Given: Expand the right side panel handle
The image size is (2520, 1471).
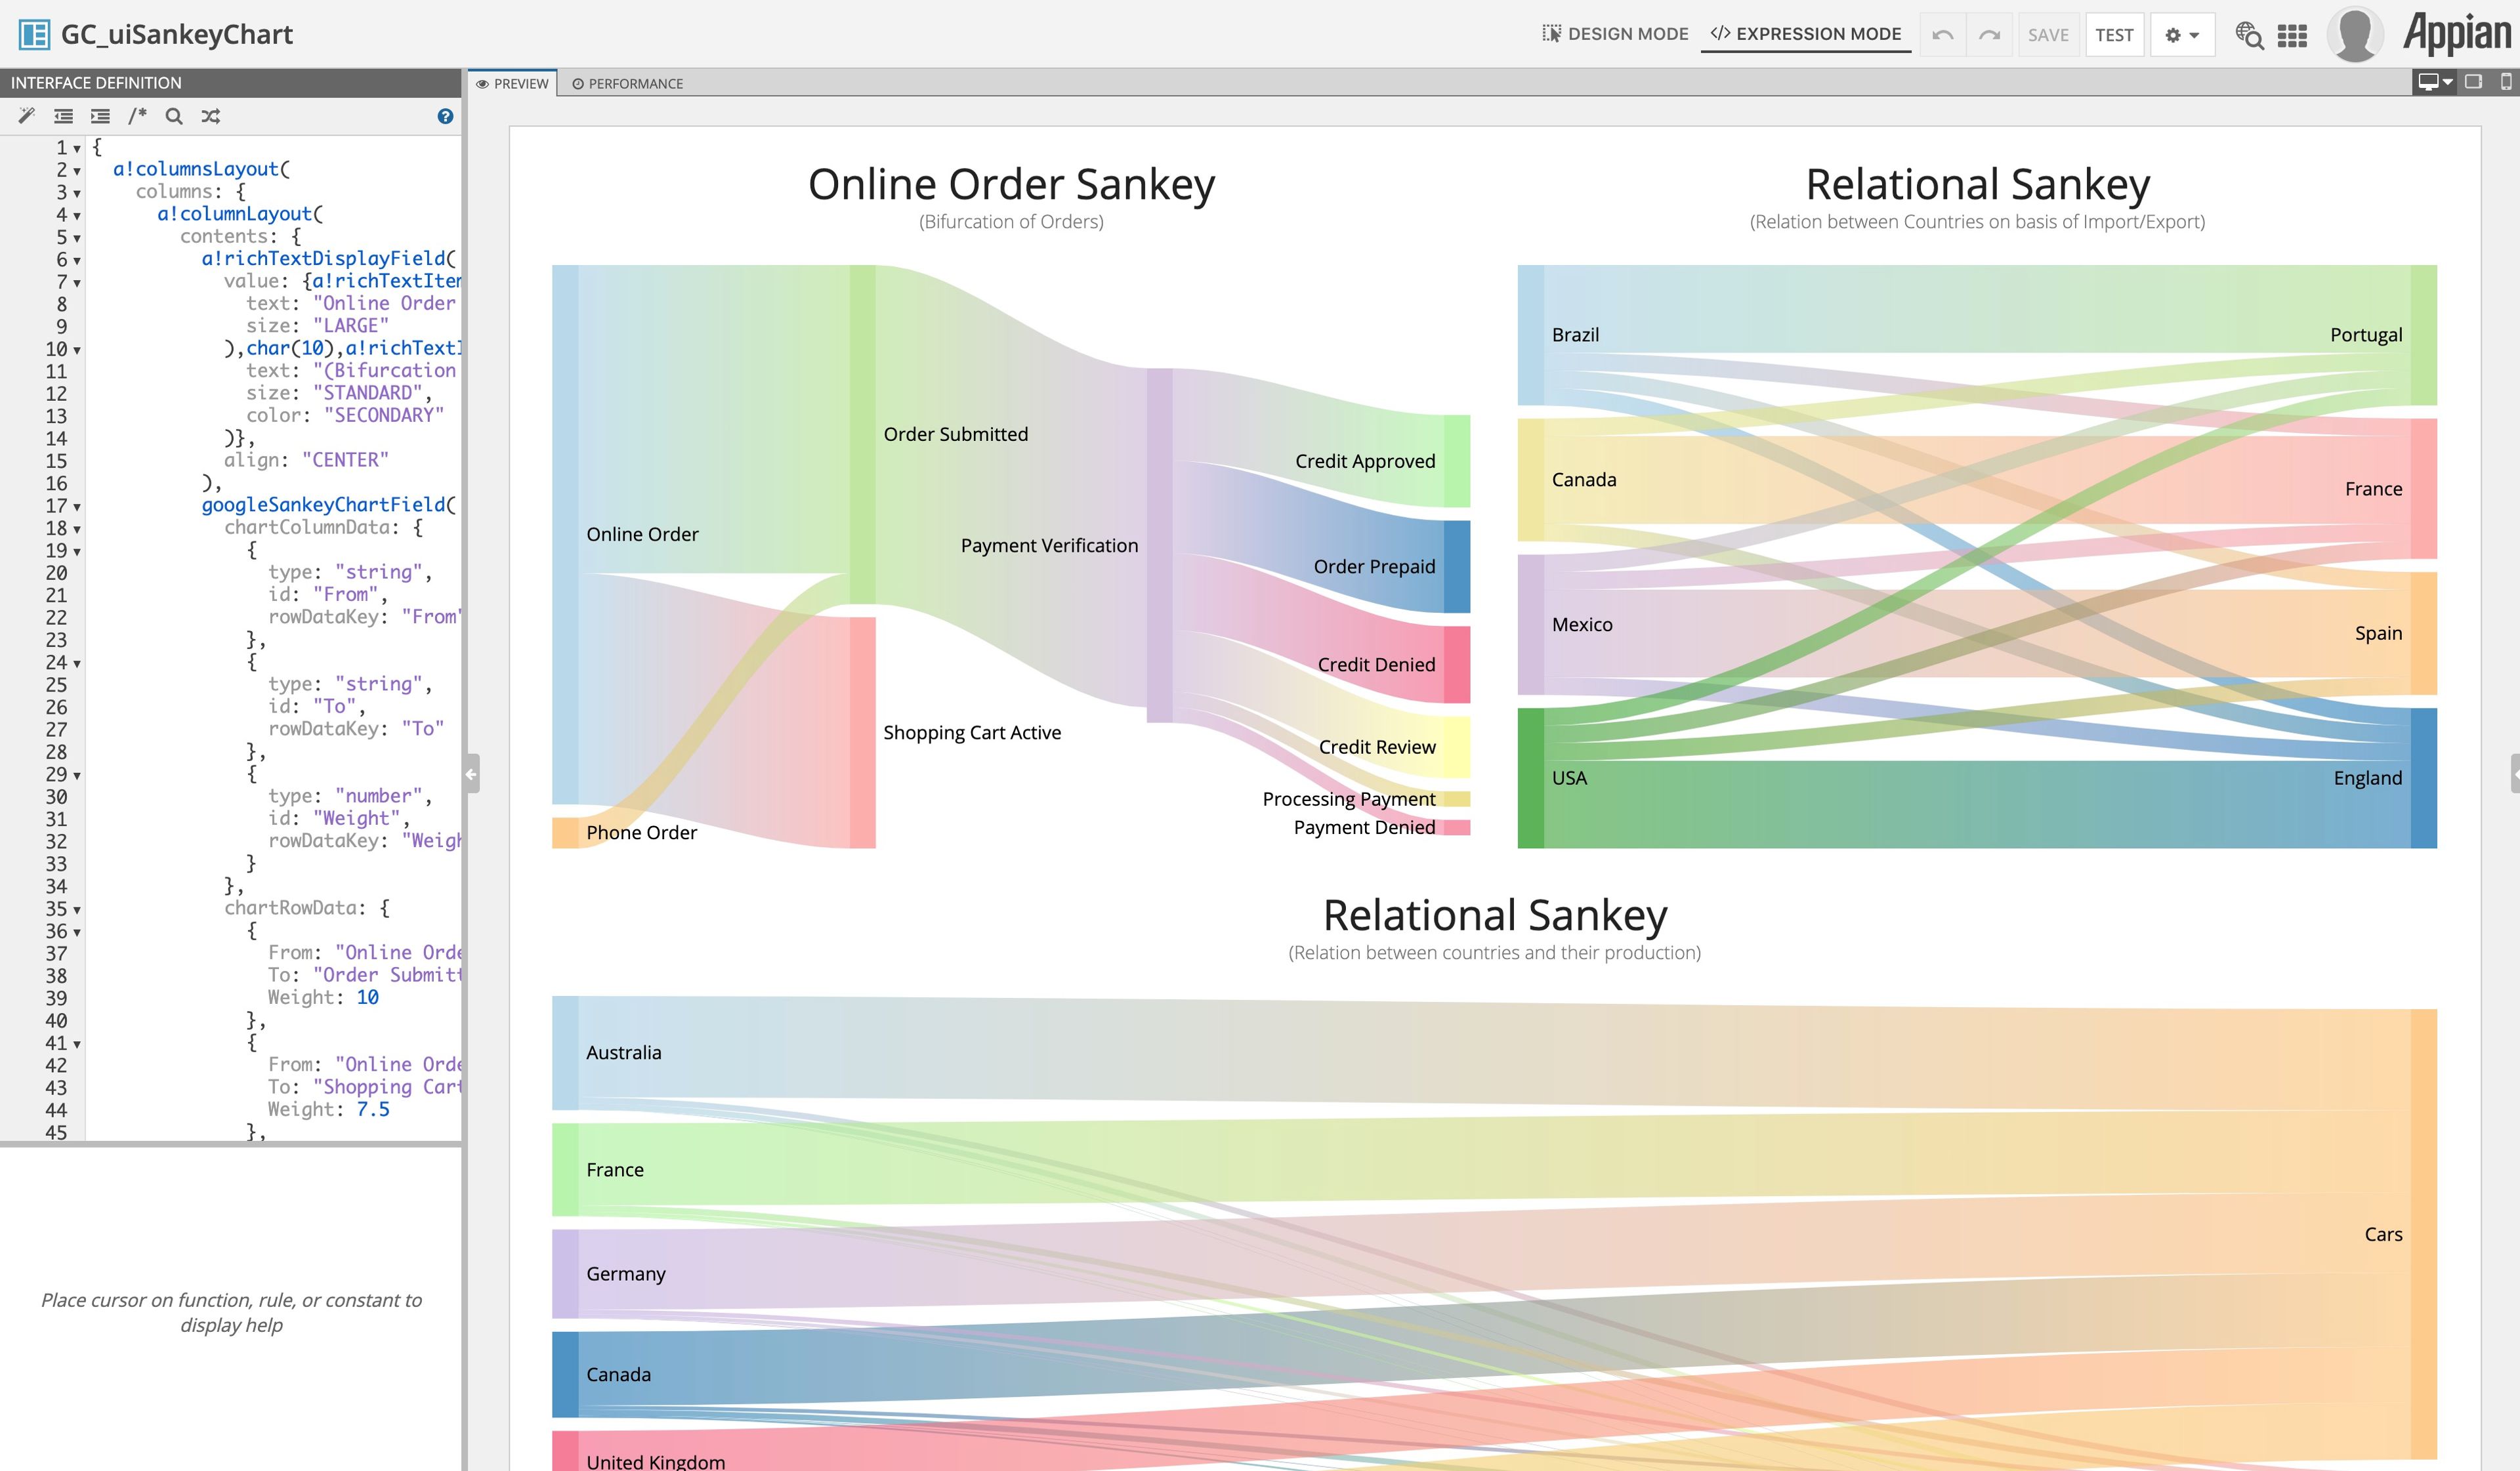Looking at the screenshot, I should pyautogui.click(x=2514, y=773).
